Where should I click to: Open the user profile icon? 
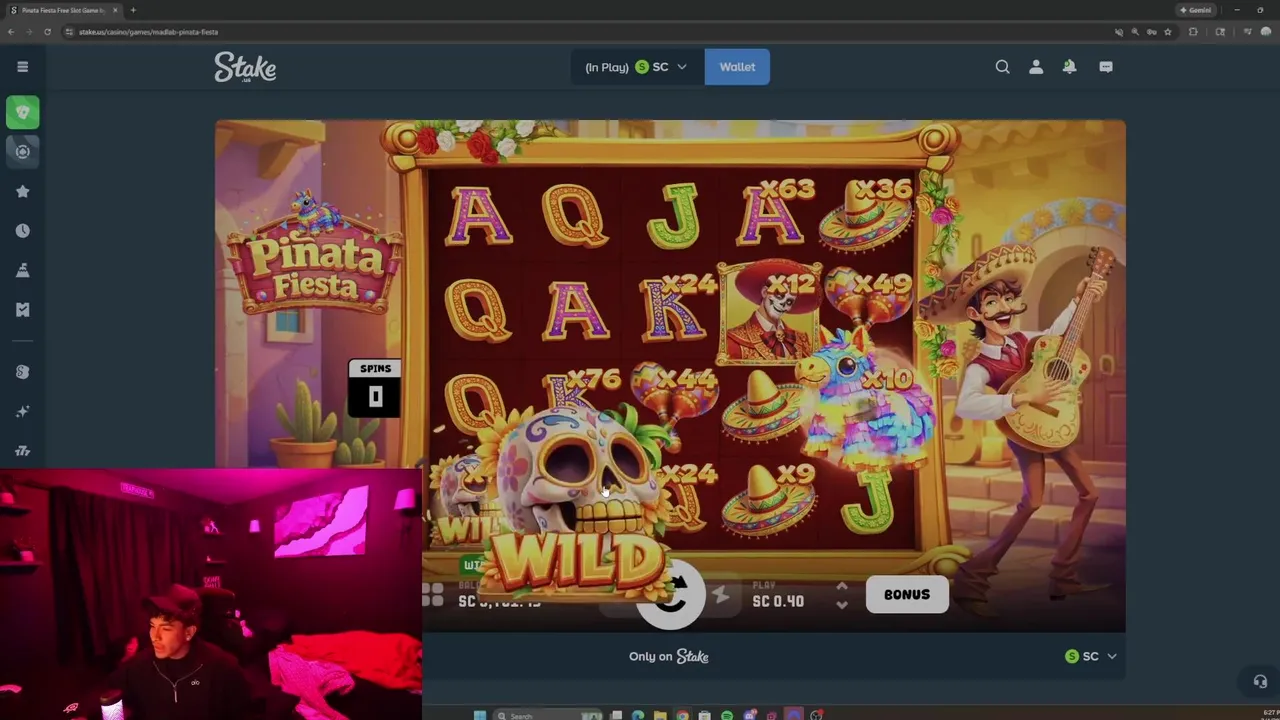click(x=1036, y=67)
